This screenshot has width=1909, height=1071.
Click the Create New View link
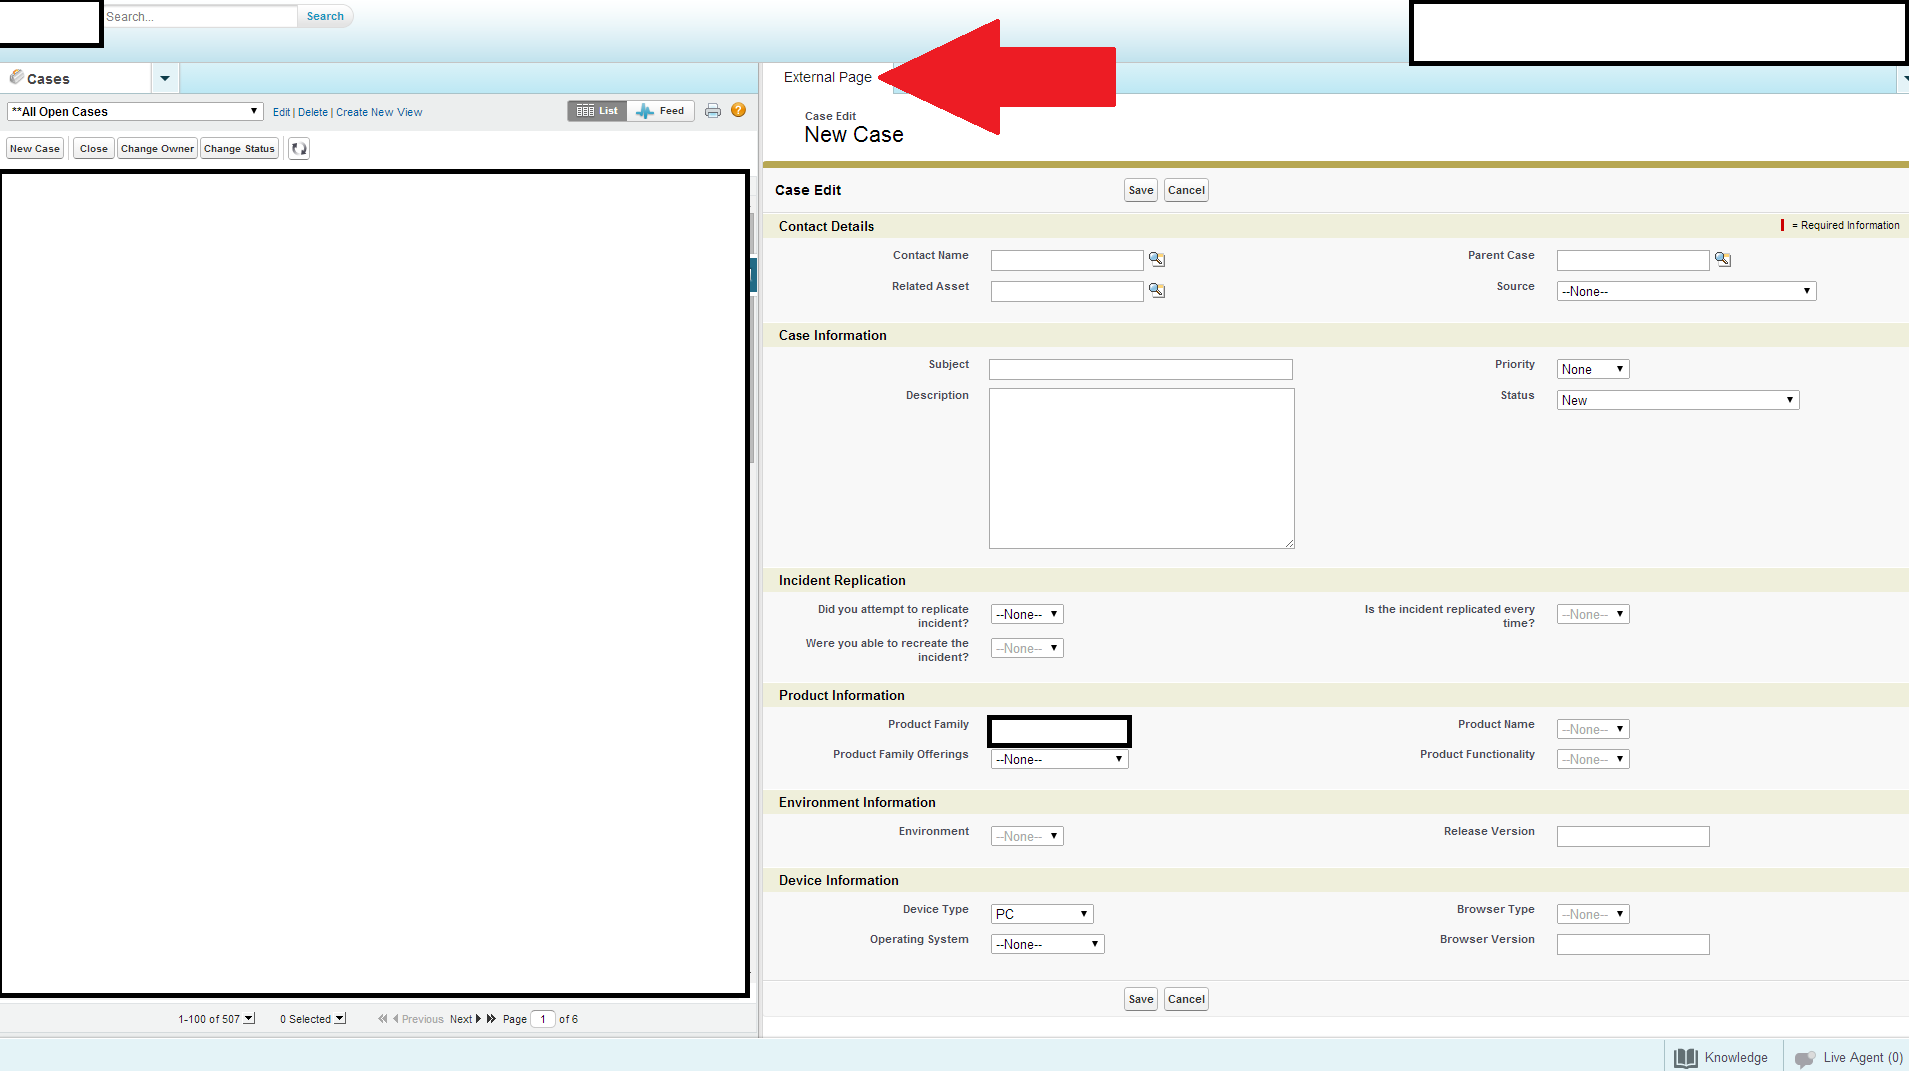tap(379, 112)
